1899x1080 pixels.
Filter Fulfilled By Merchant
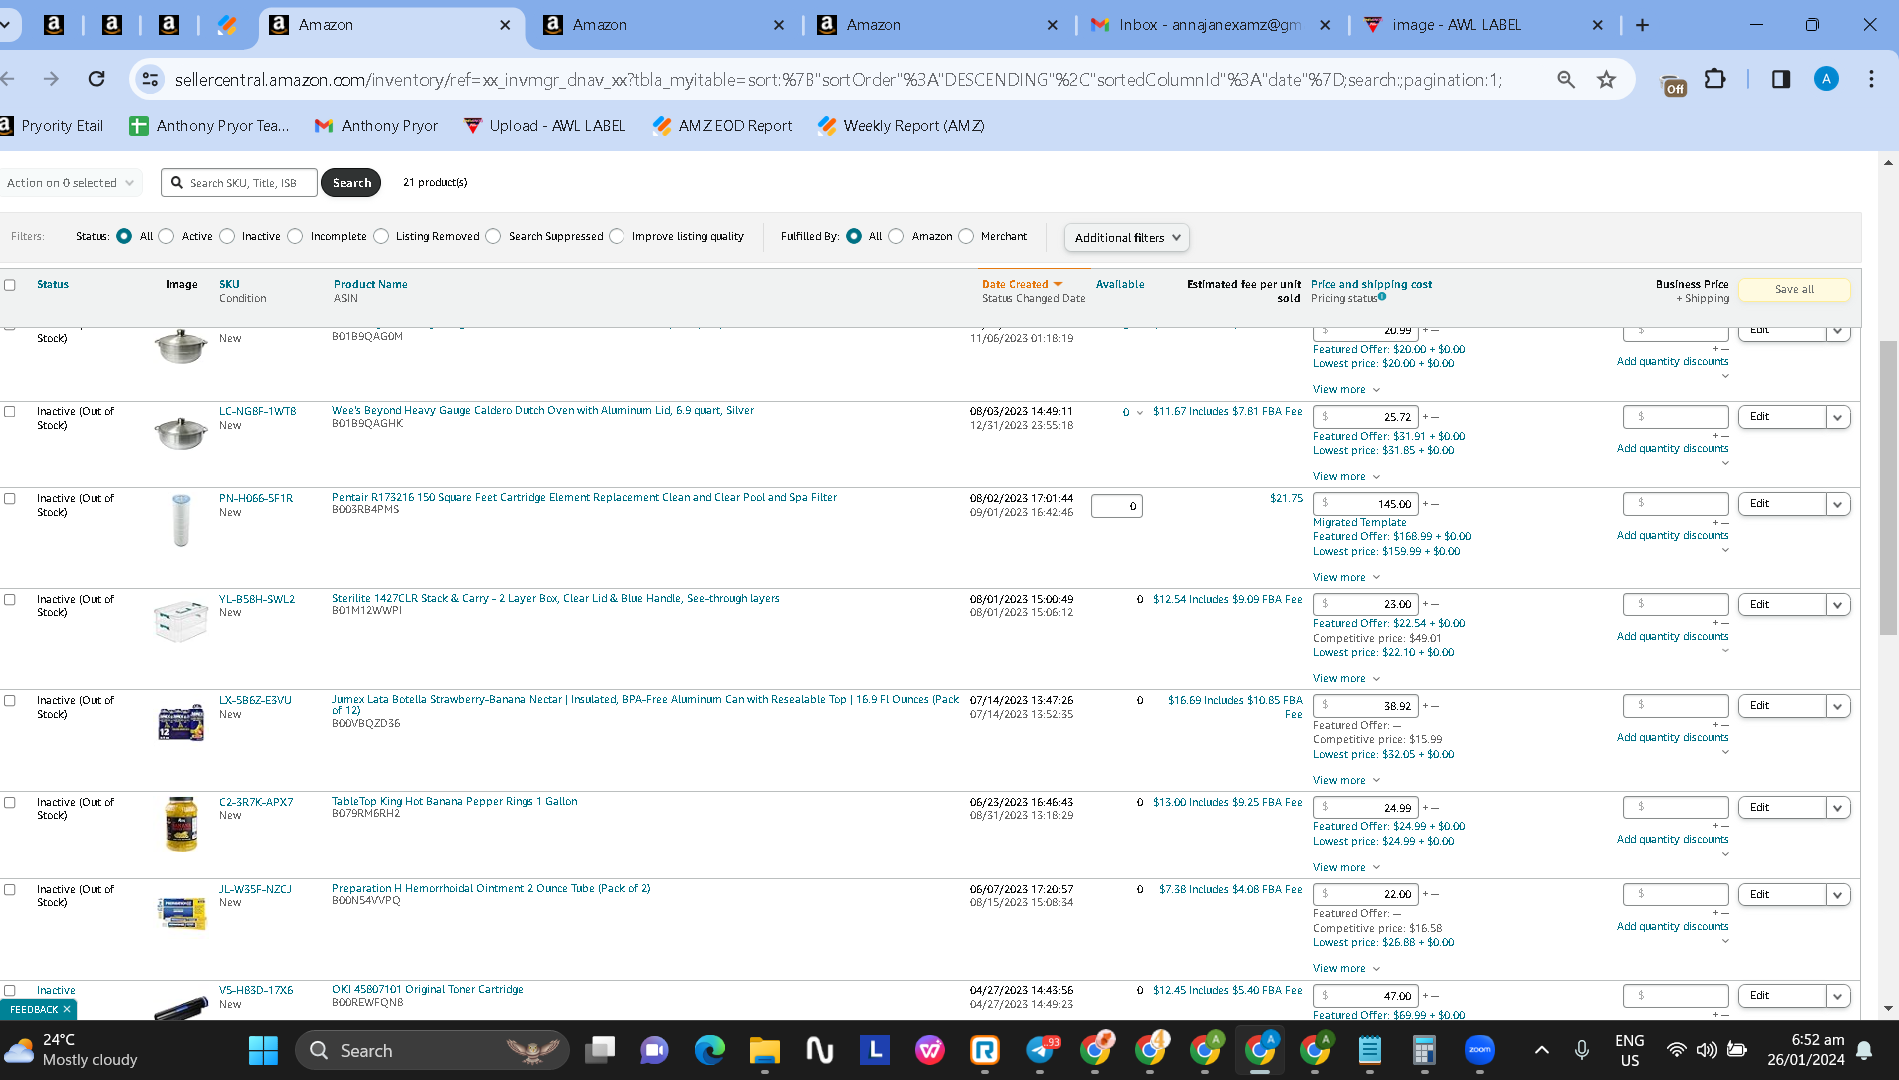966,236
